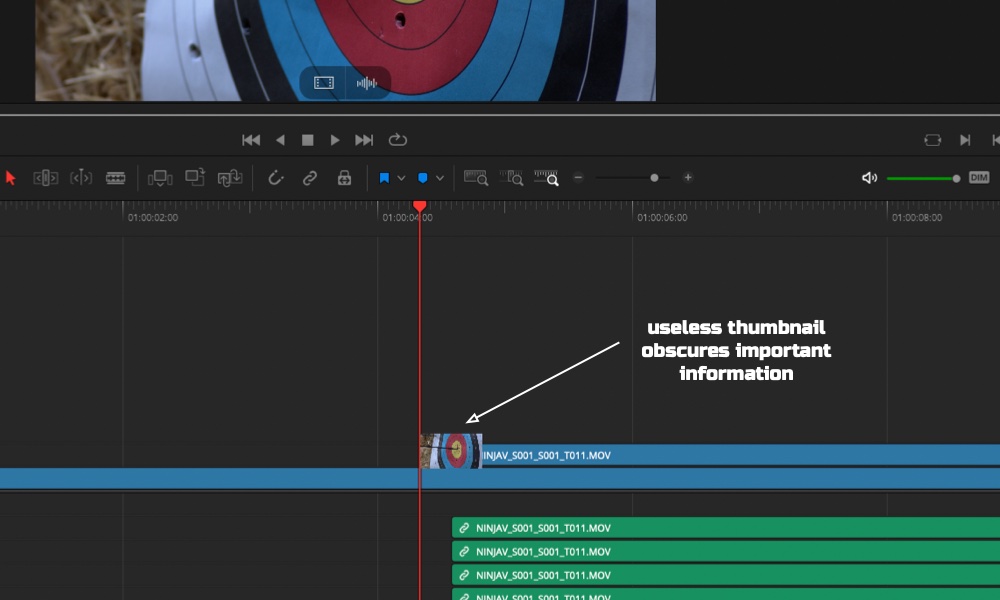Mute audio with the speaker icon
This screenshot has height=600, width=1000.
869,178
